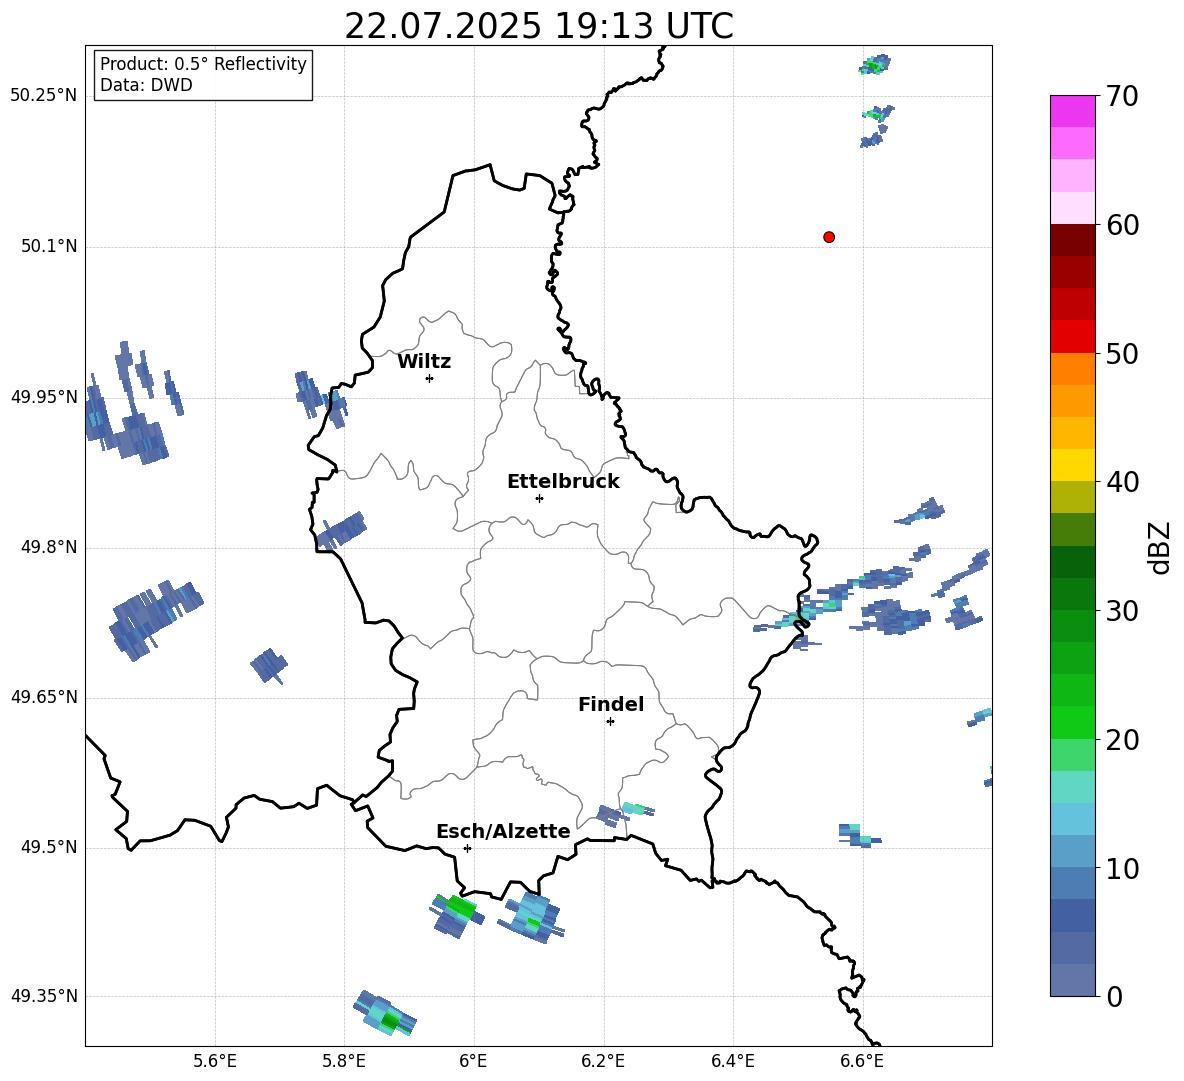Click the colorbar tick label 30
Screen dimensions: 1184x1081
click(x=1123, y=611)
